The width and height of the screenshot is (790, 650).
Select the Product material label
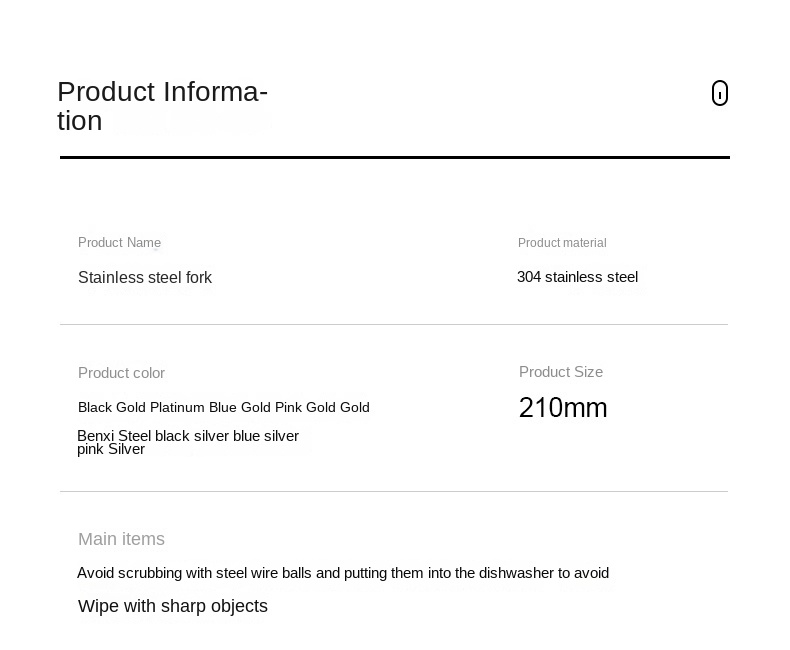(562, 243)
